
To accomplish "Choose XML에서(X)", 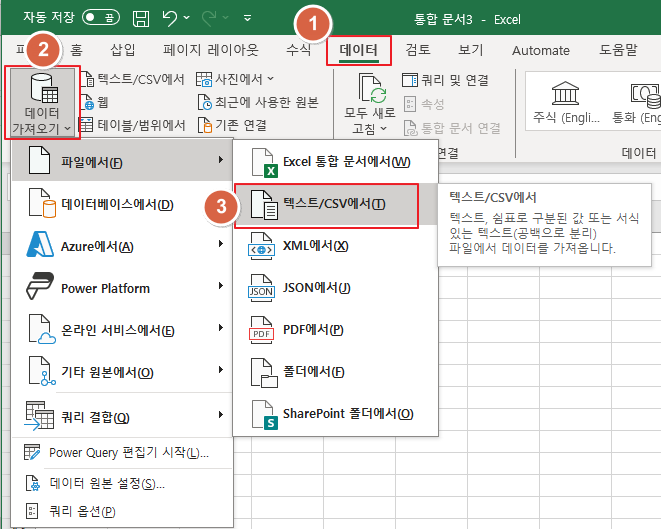I will coord(336,245).
